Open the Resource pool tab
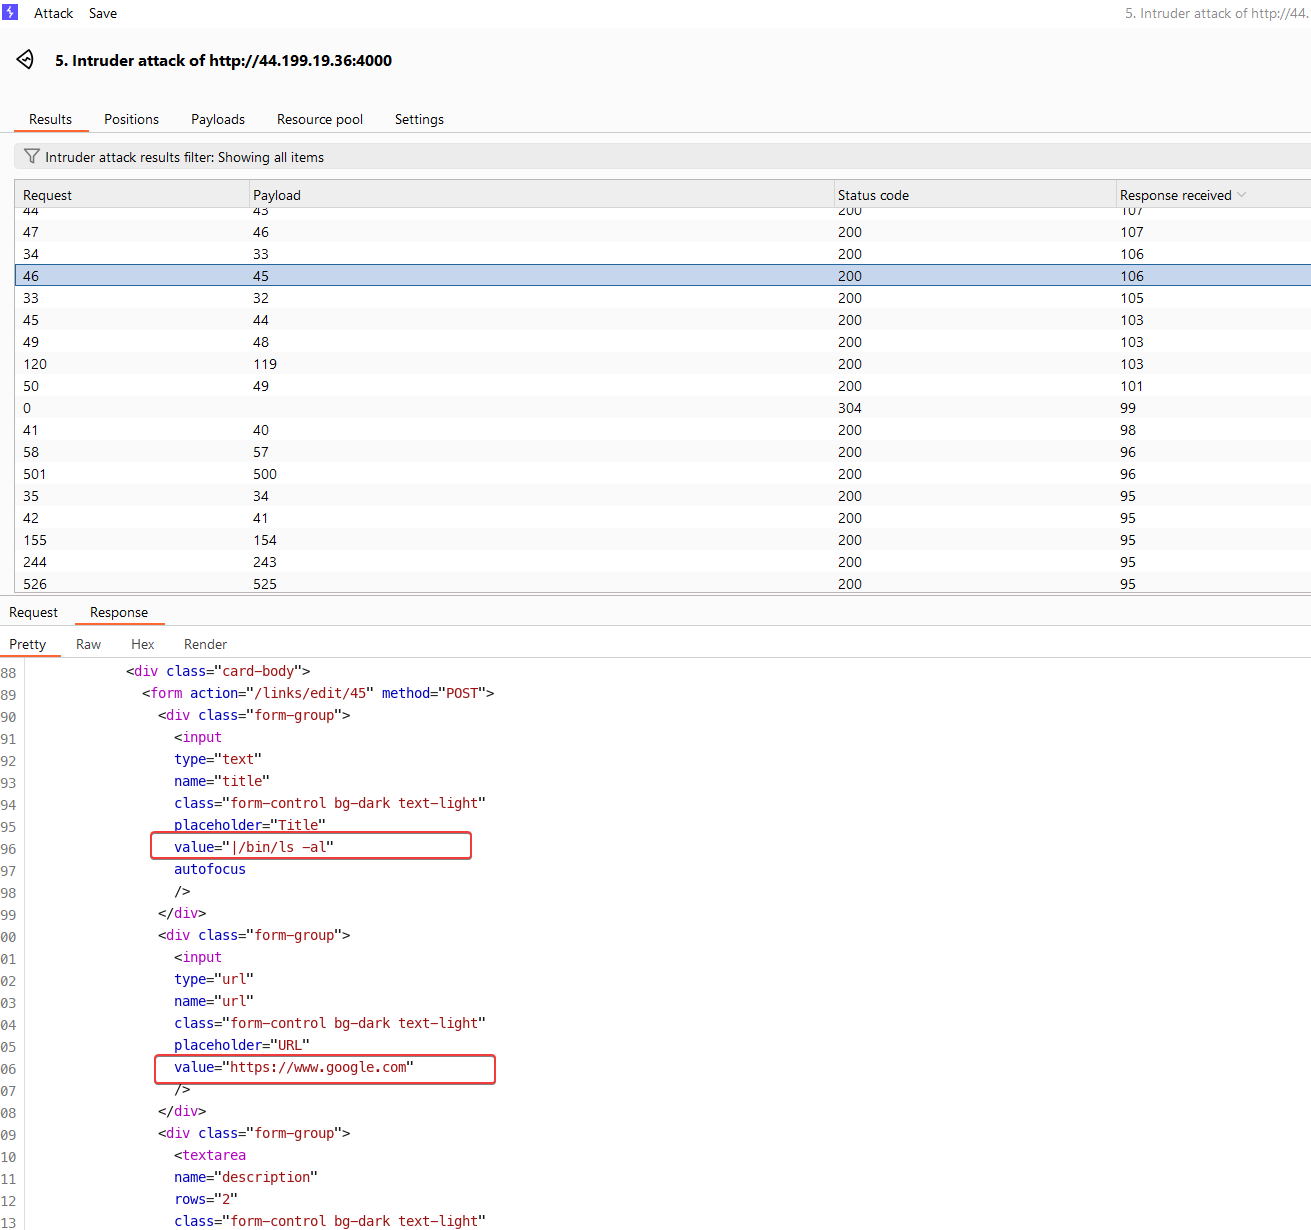1311x1230 pixels. (x=319, y=119)
